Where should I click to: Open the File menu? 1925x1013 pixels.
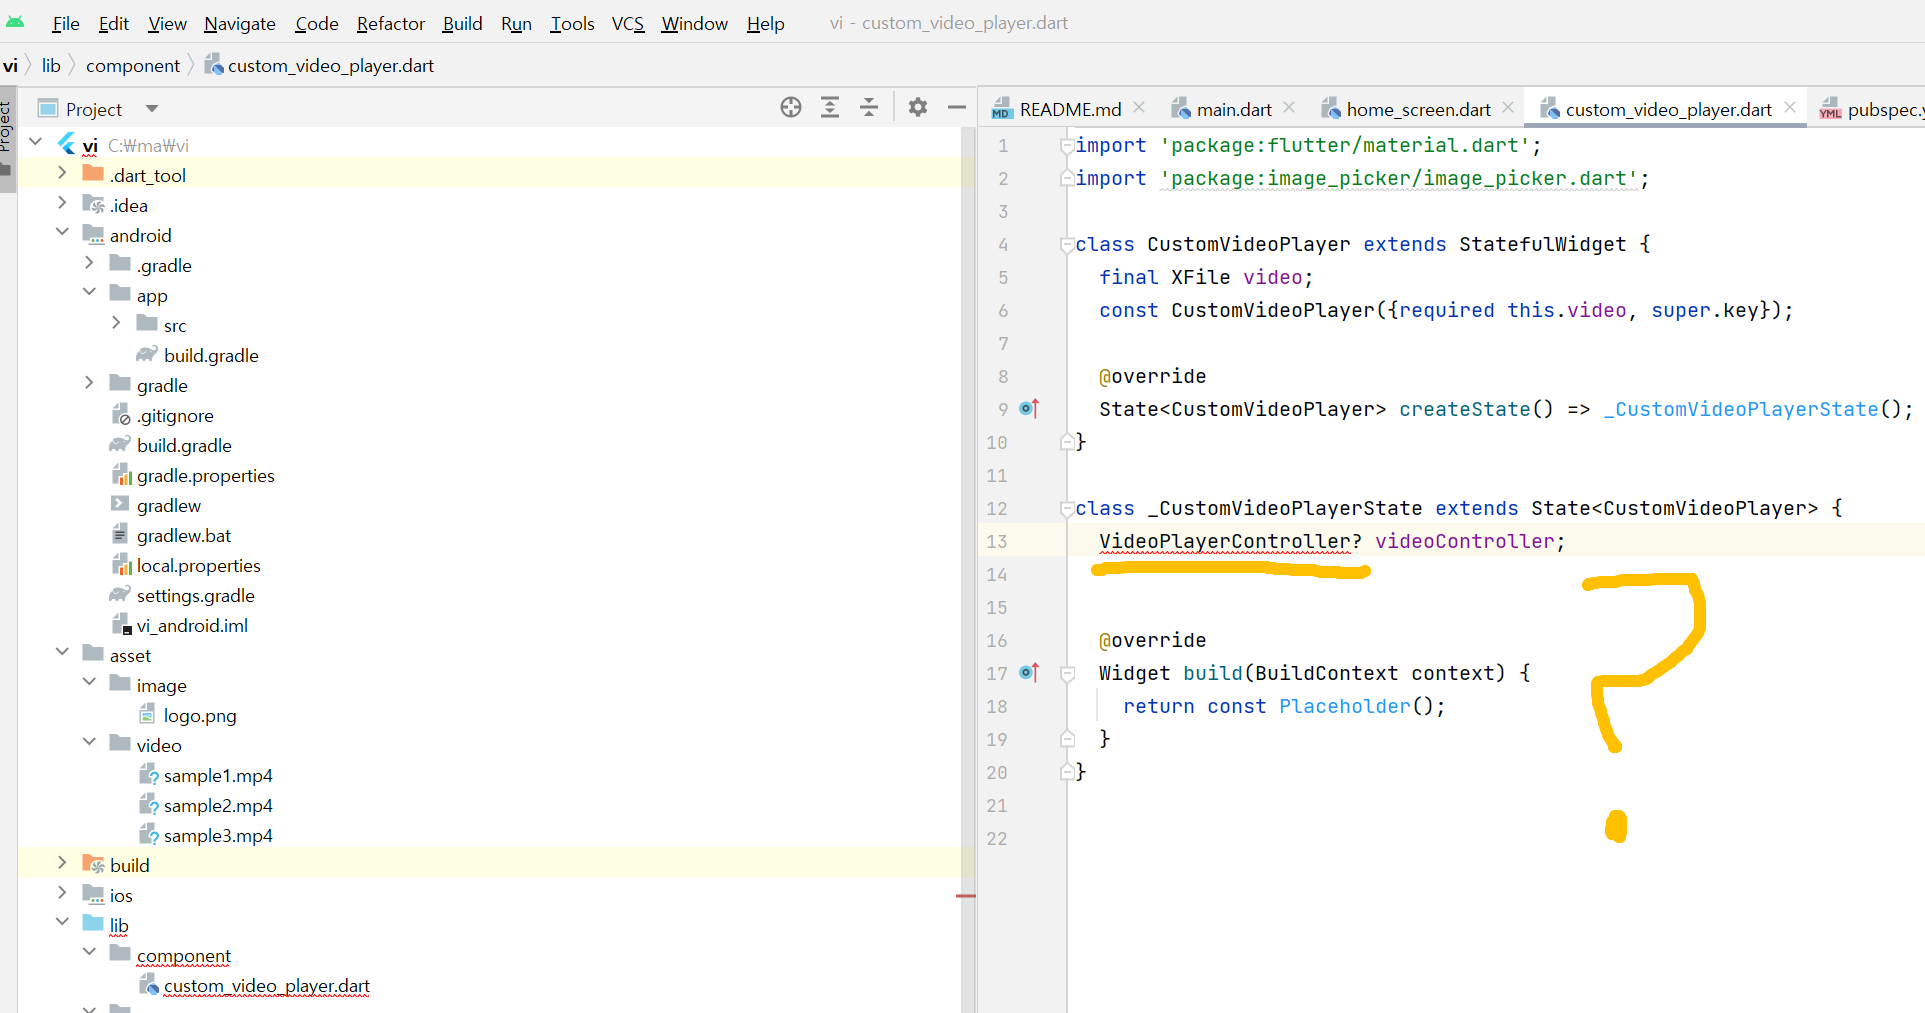(x=66, y=23)
